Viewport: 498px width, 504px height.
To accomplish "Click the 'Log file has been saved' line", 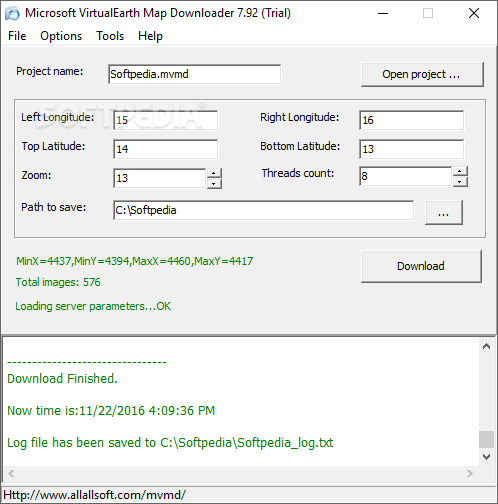I will (x=170, y=443).
